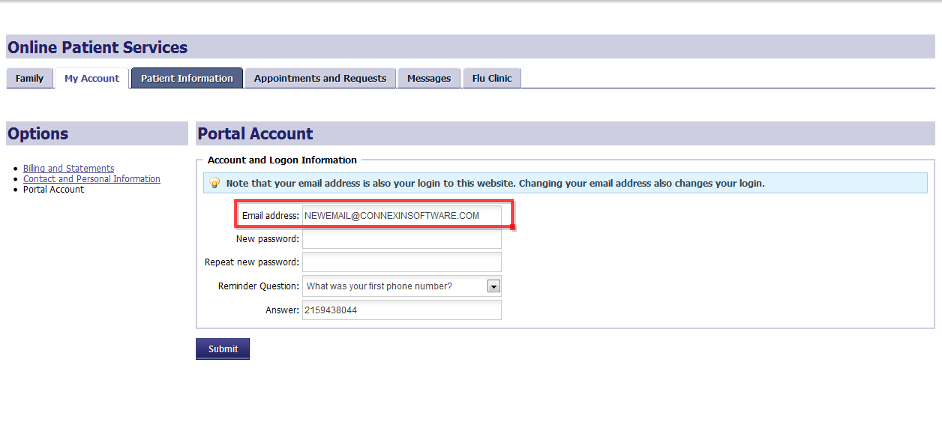Click the lightbulb note icon

tap(214, 183)
